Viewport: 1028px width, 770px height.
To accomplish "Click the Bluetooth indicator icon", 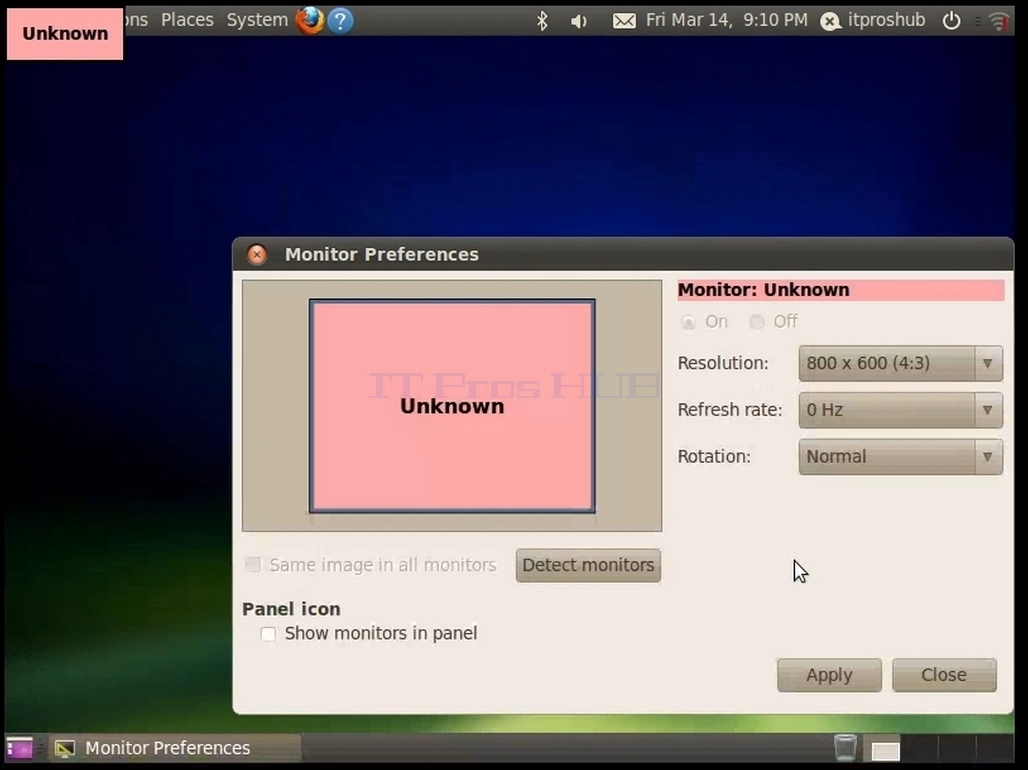I will [x=542, y=21].
